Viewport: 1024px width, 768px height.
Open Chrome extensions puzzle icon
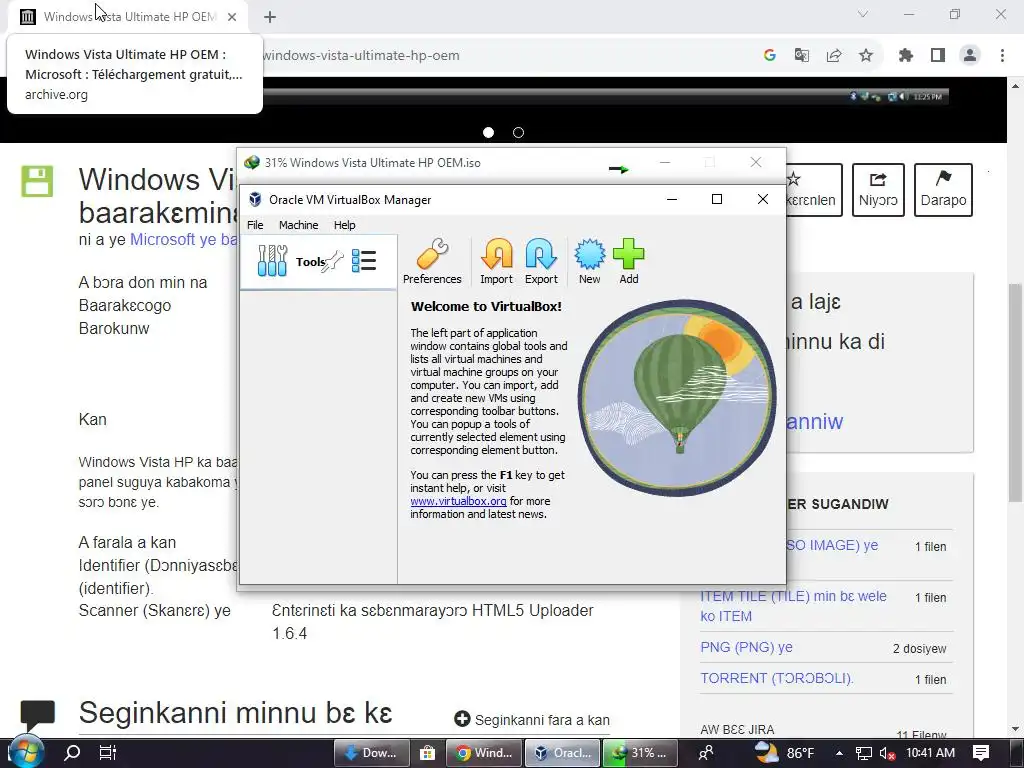(906, 56)
